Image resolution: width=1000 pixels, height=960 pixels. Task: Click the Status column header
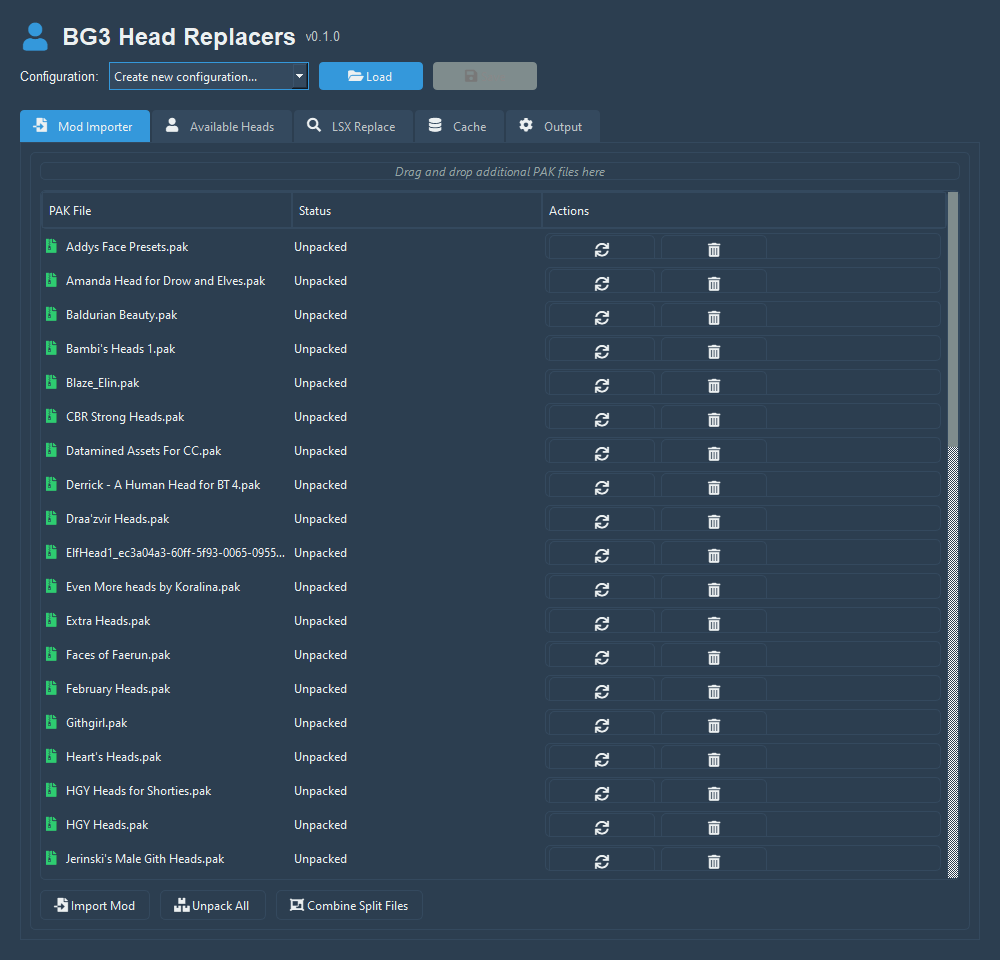pyautogui.click(x=416, y=210)
